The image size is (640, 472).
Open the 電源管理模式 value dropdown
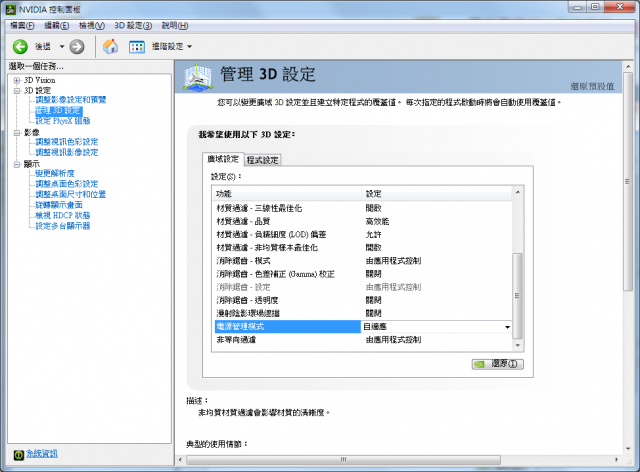click(507, 327)
